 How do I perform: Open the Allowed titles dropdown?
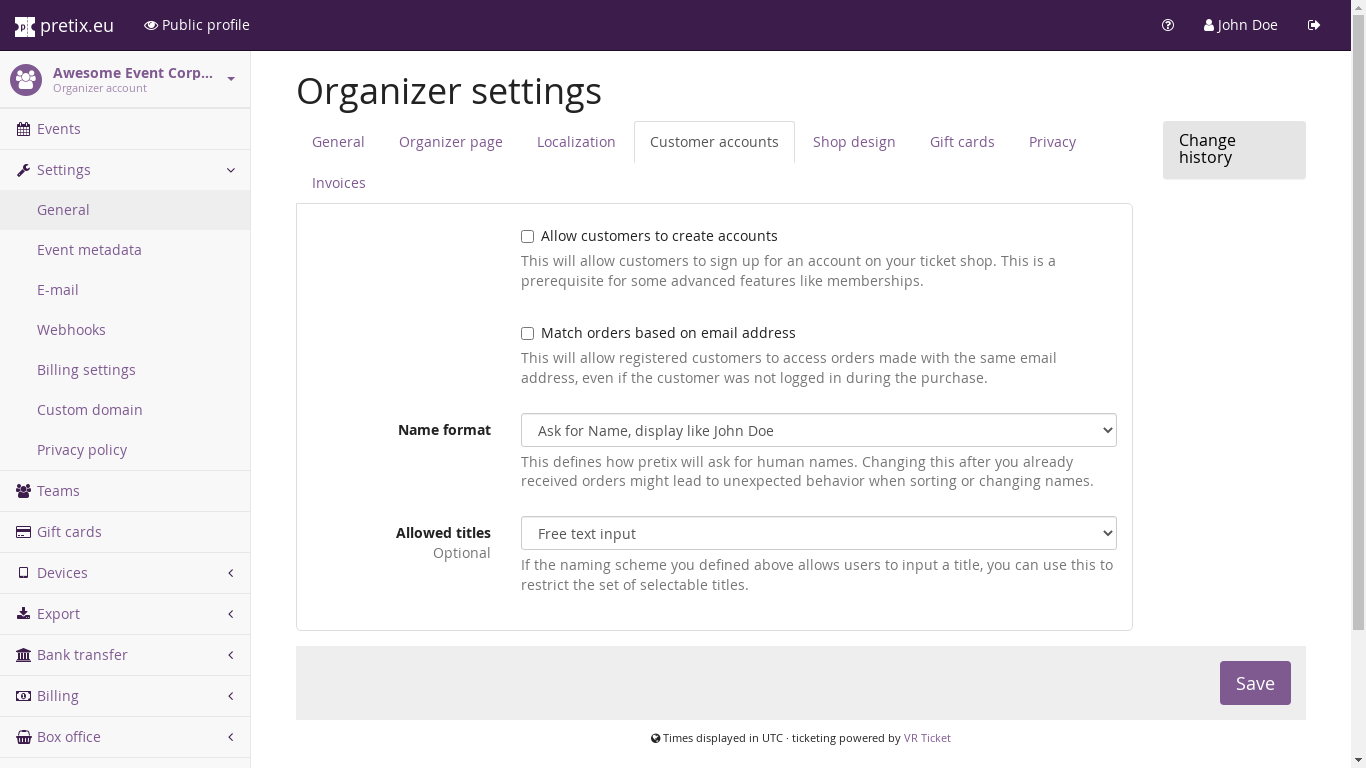click(x=818, y=533)
